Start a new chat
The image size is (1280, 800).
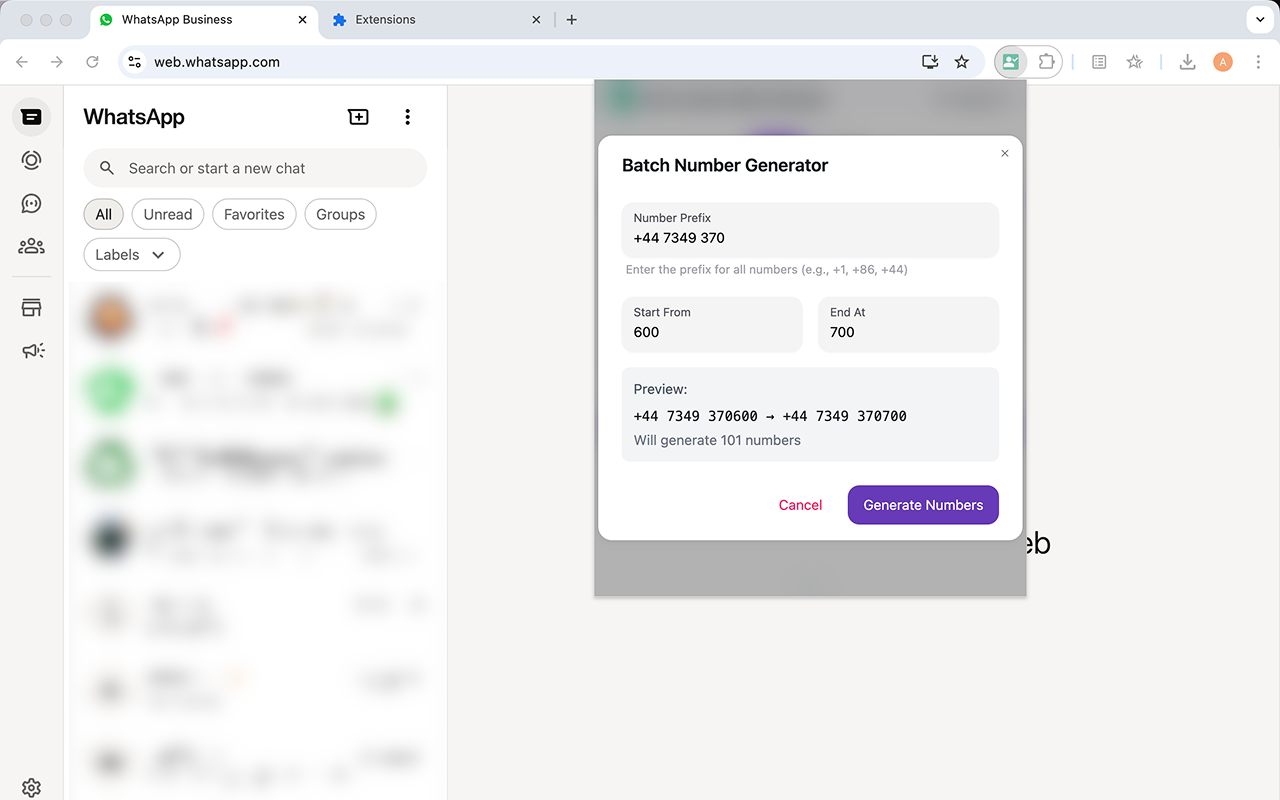click(x=358, y=117)
